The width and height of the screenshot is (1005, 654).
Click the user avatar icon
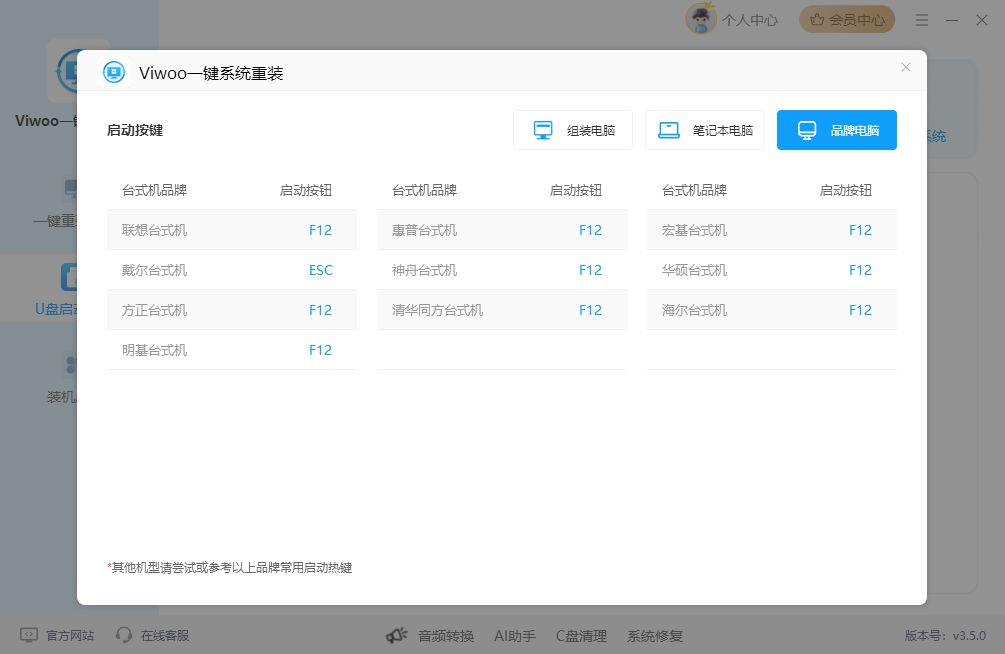pyautogui.click(x=701, y=19)
